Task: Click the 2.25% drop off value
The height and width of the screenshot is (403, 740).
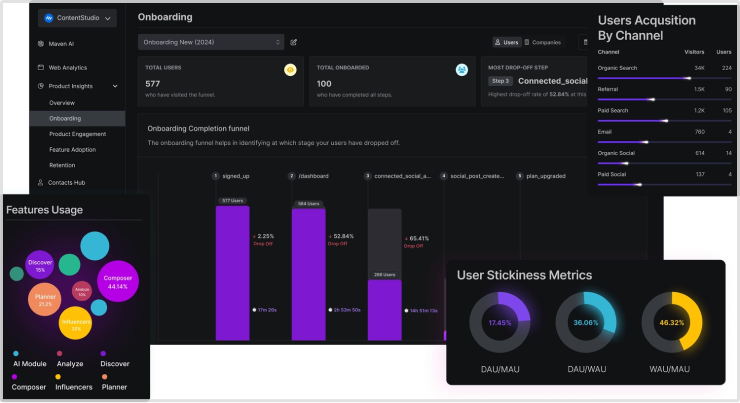Action: pyautogui.click(x=266, y=236)
